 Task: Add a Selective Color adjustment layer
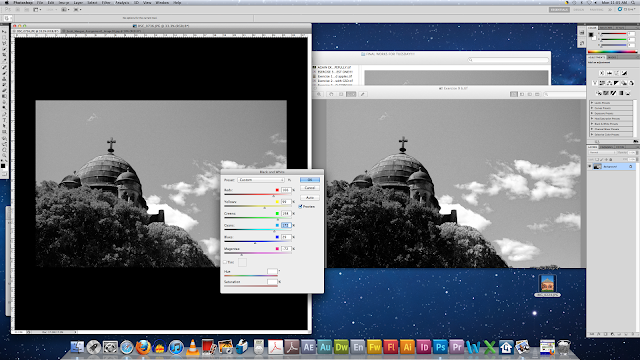[x=628, y=93]
